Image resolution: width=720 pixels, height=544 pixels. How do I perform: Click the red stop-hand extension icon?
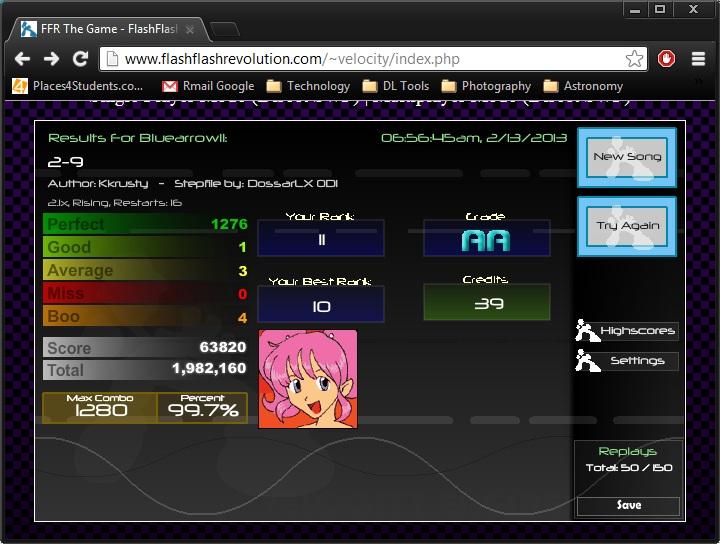pyautogui.click(x=667, y=59)
